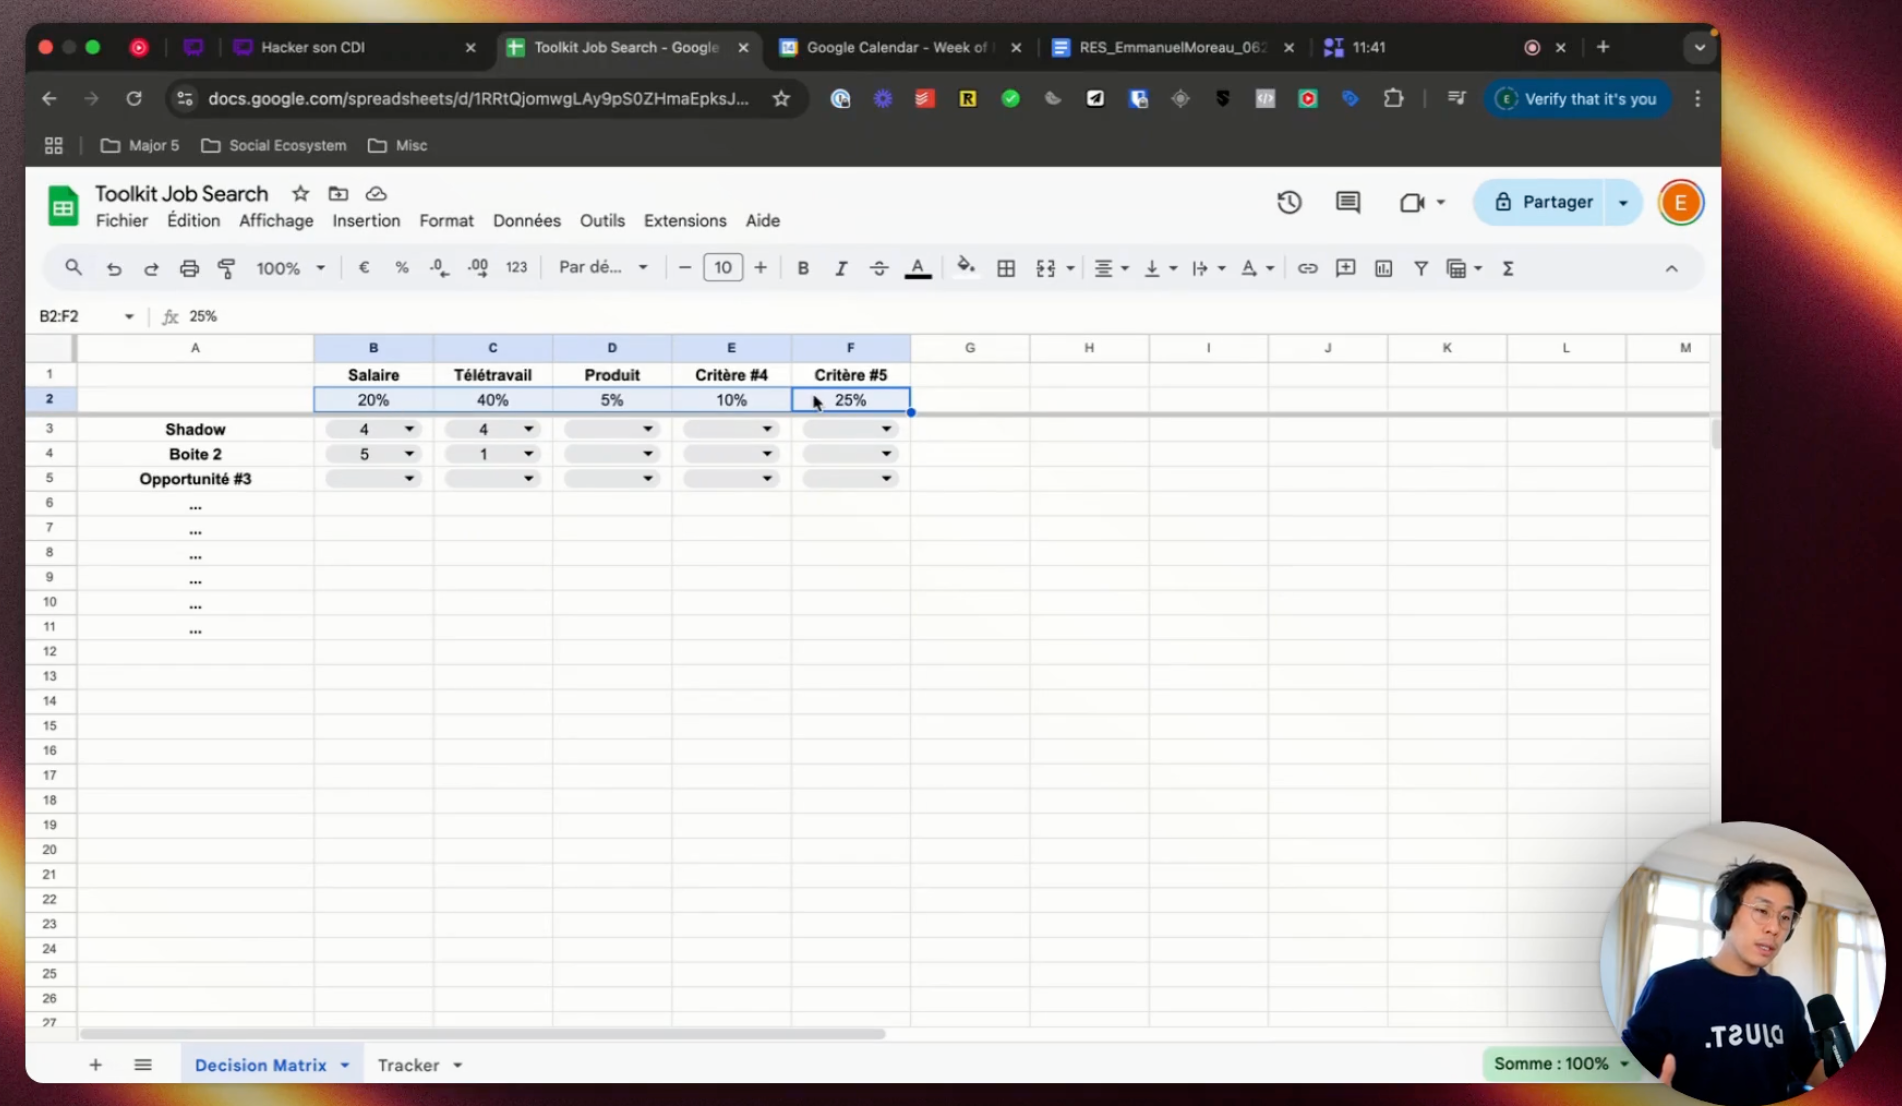Insert a chart
Image resolution: width=1902 pixels, height=1106 pixels.
click(1383, 268)
